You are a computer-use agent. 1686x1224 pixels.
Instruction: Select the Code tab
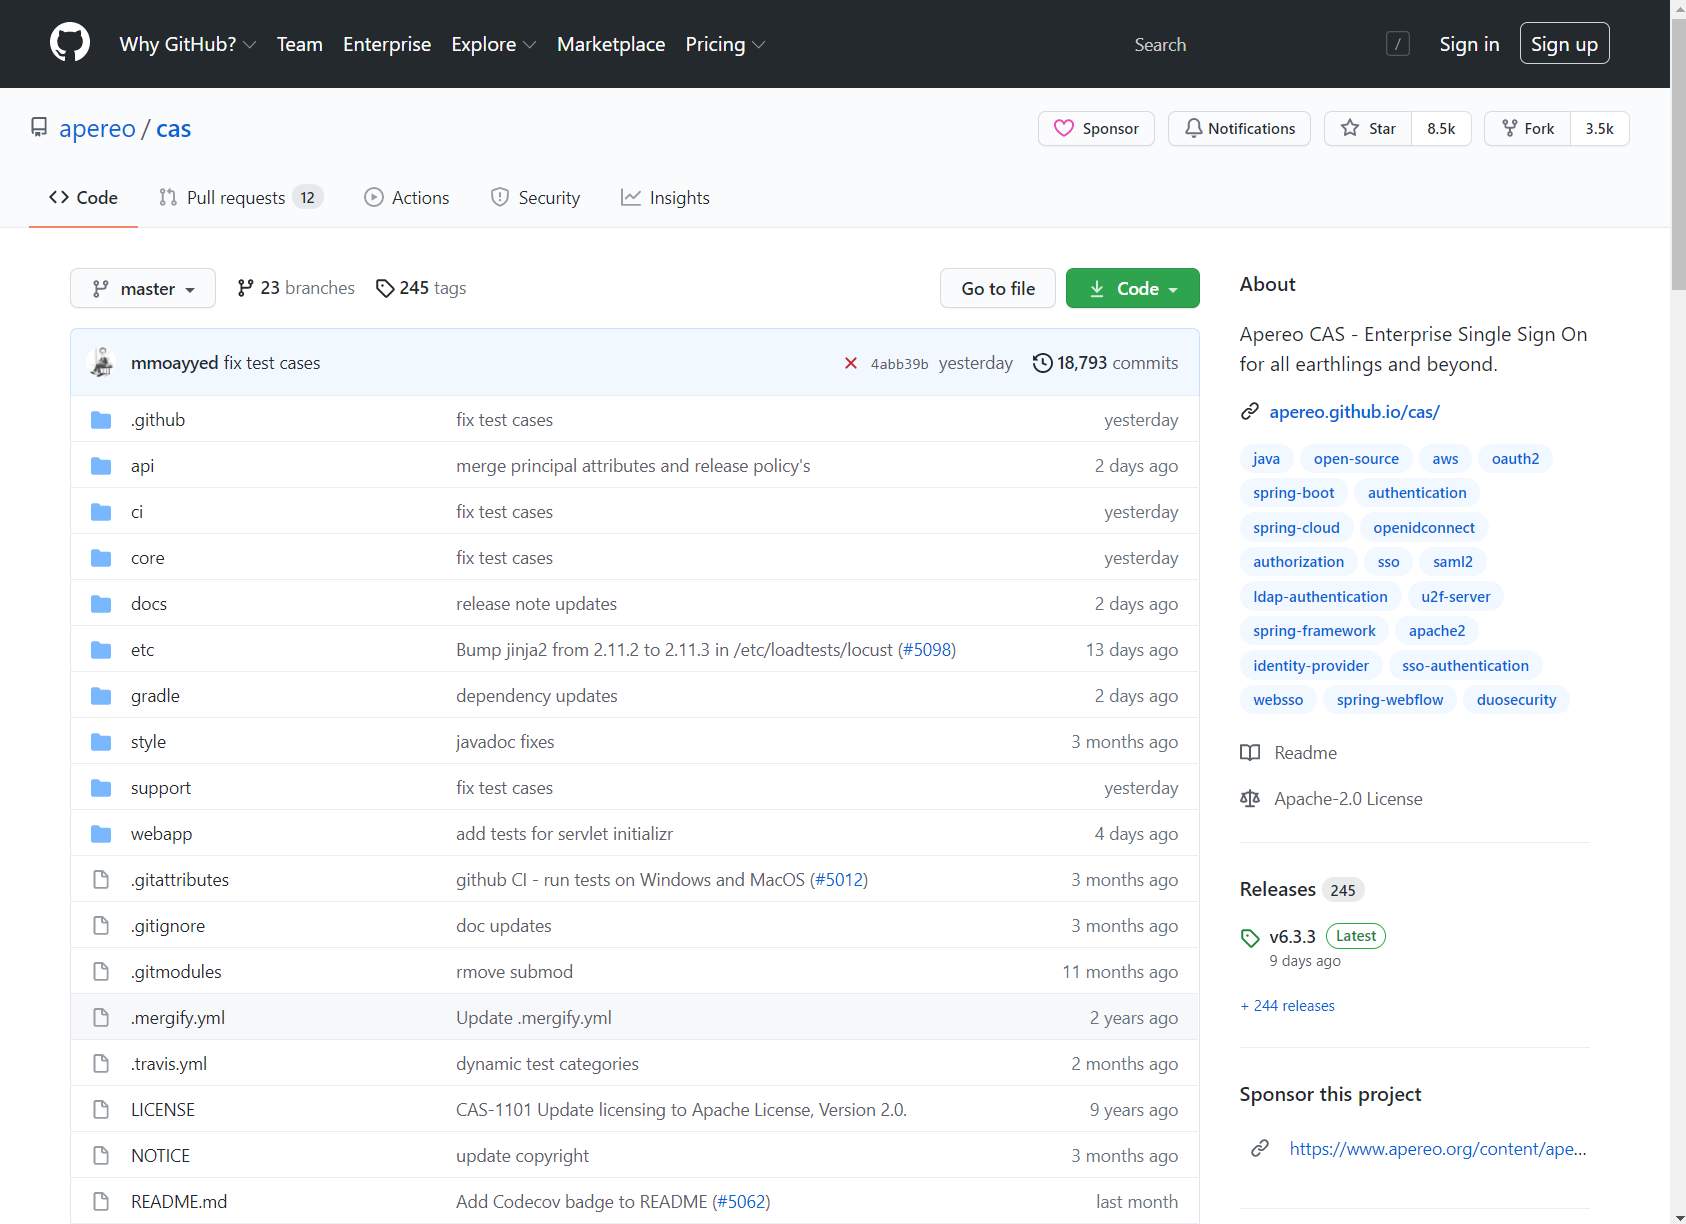pos(83,198)
